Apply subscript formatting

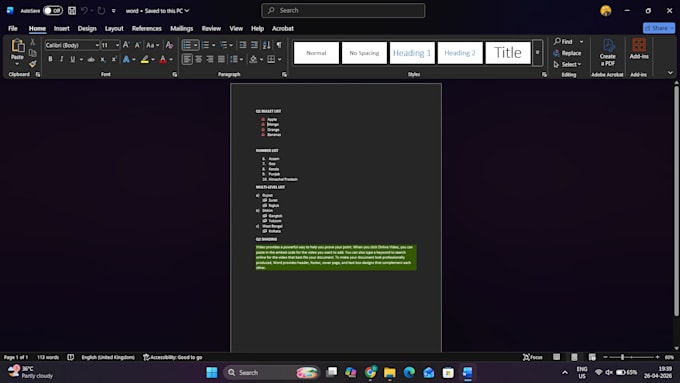pyautogui.click(x=103, y=59)
